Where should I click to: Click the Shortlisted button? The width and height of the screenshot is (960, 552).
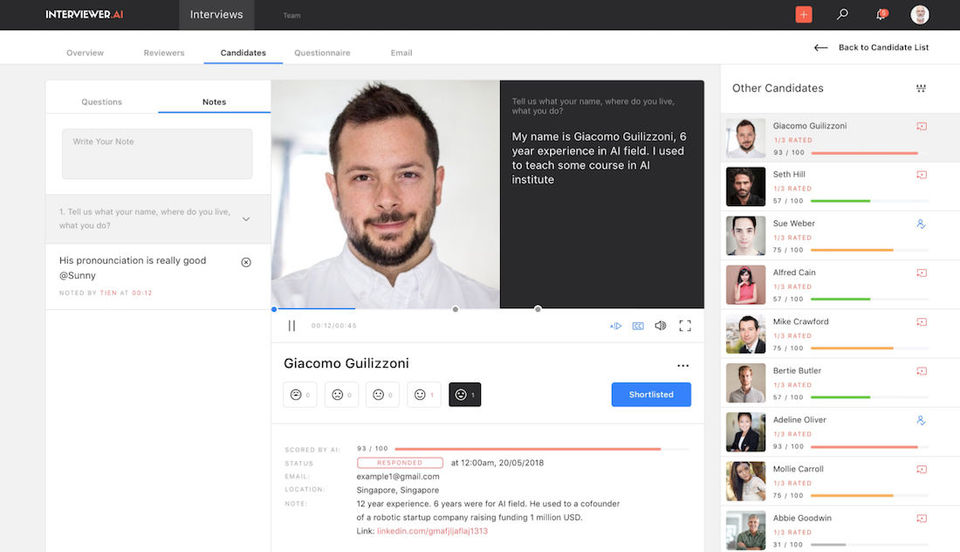[x=651, y=395]
